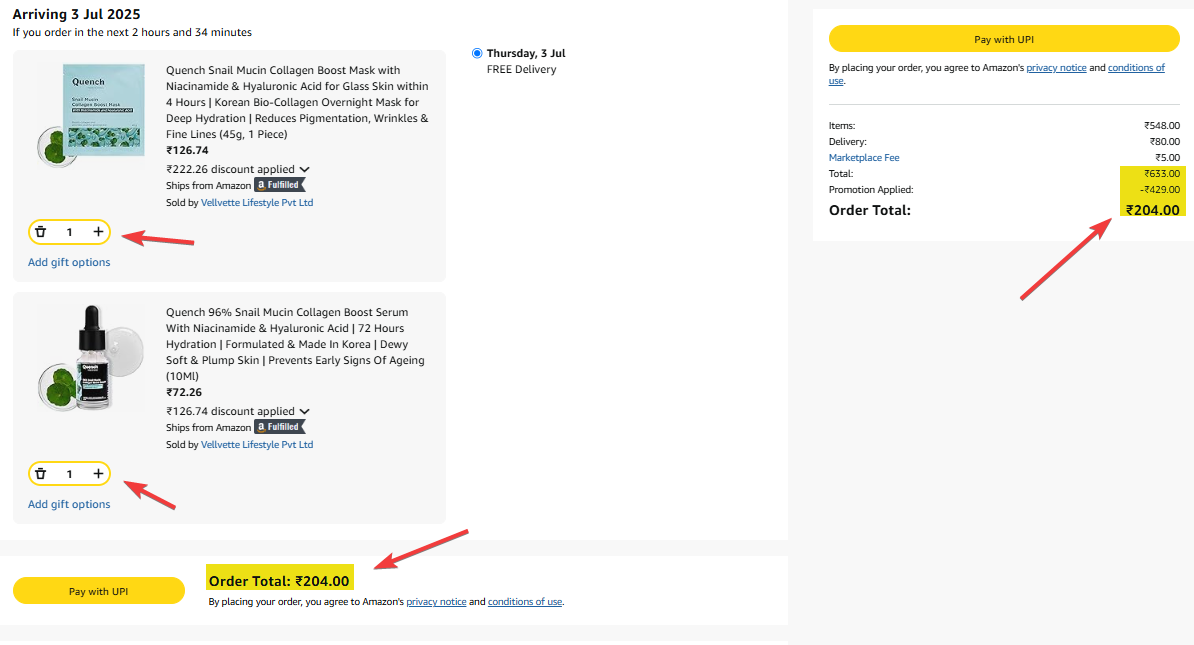The width and height of the screenshot is (1194, 645).
Task: Open conditions of use link at page bottom
Action: click(525, 602)
